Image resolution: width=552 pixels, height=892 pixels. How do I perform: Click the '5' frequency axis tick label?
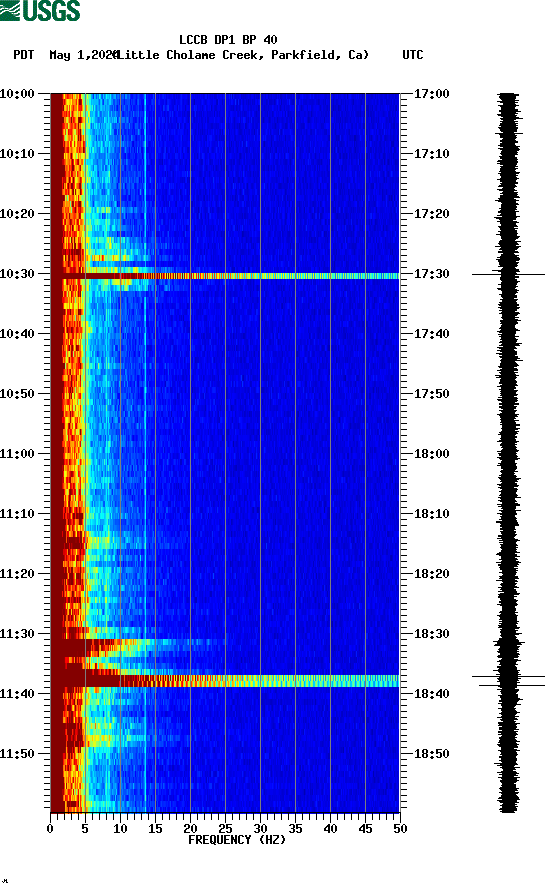[85, 829]
